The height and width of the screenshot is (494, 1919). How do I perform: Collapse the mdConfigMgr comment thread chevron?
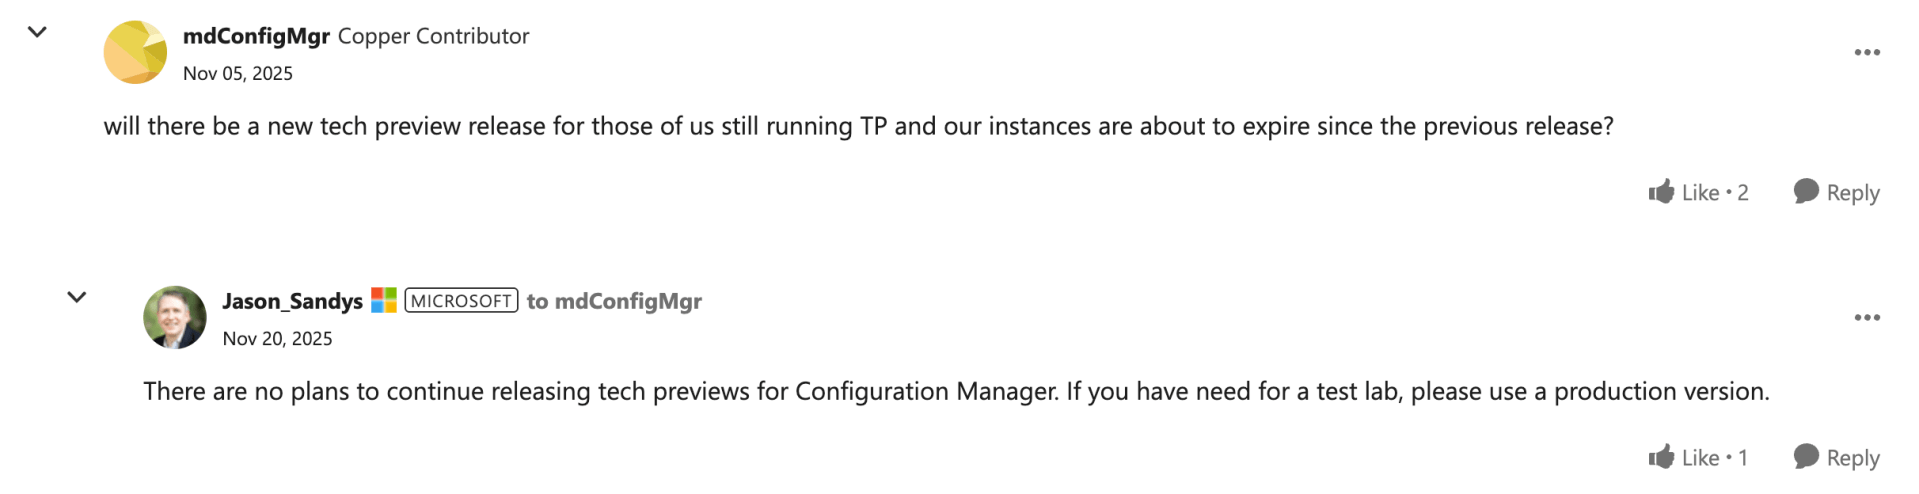click(x=37, y=32)
